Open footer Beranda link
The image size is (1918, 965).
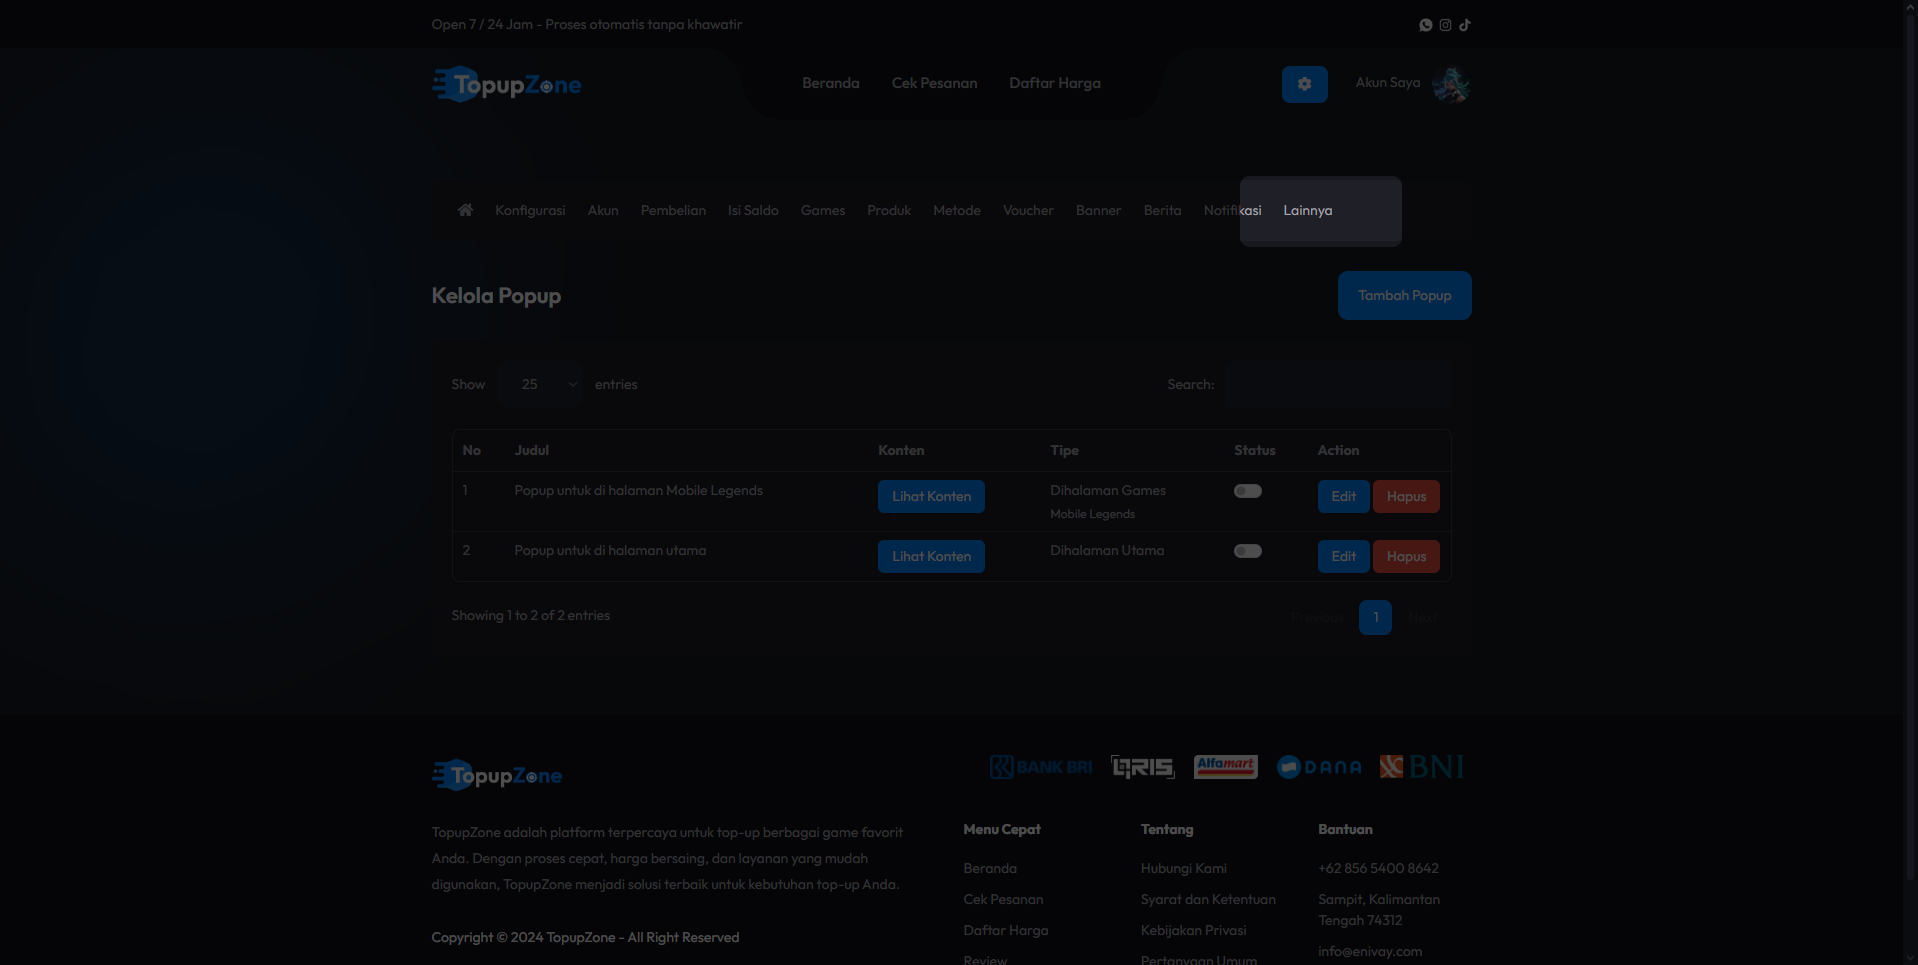[x=990, y=868]
